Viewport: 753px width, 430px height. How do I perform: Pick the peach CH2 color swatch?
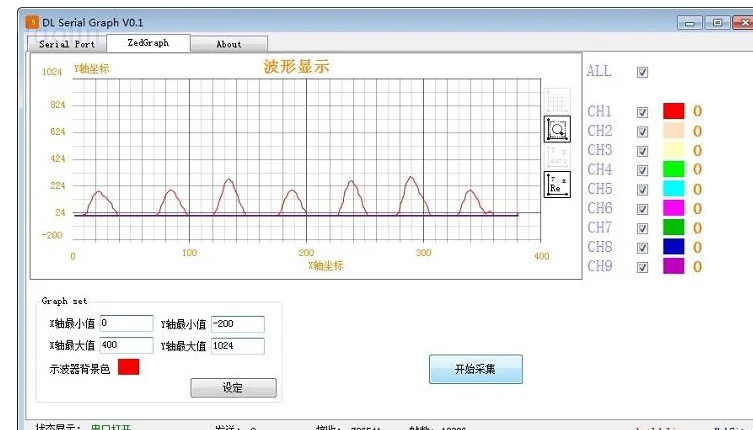point(673,131)
